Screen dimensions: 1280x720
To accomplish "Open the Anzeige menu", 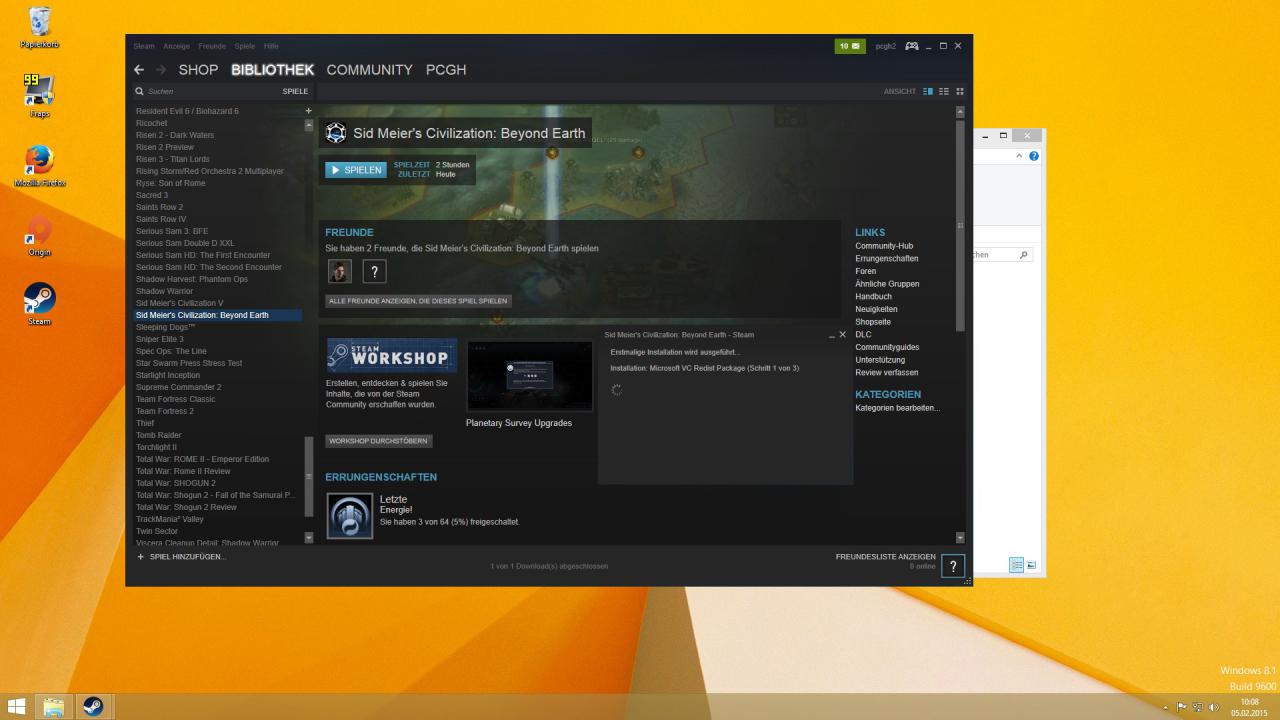I will click(176, 46).
